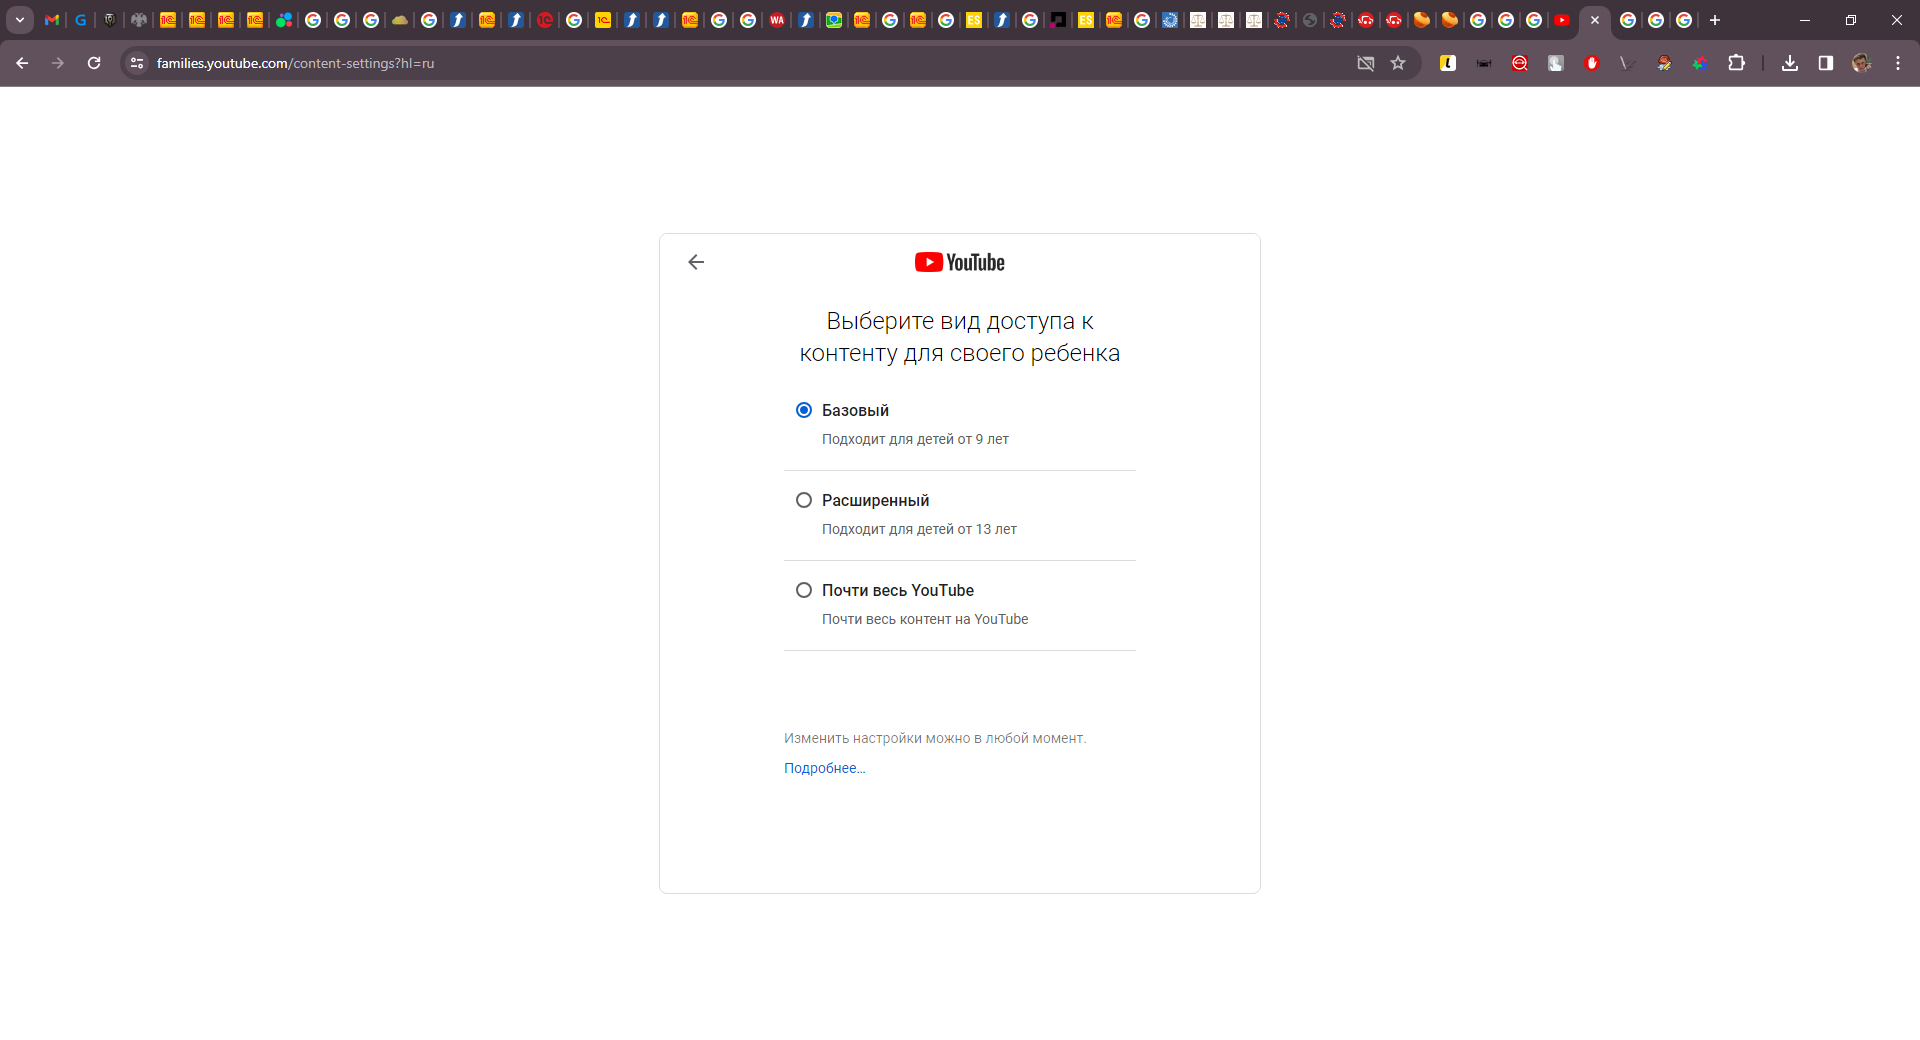Viewport: 1920px width, 1040px height.
Task: Open the profile avatar menu
Action: (x=1862, y=63)
